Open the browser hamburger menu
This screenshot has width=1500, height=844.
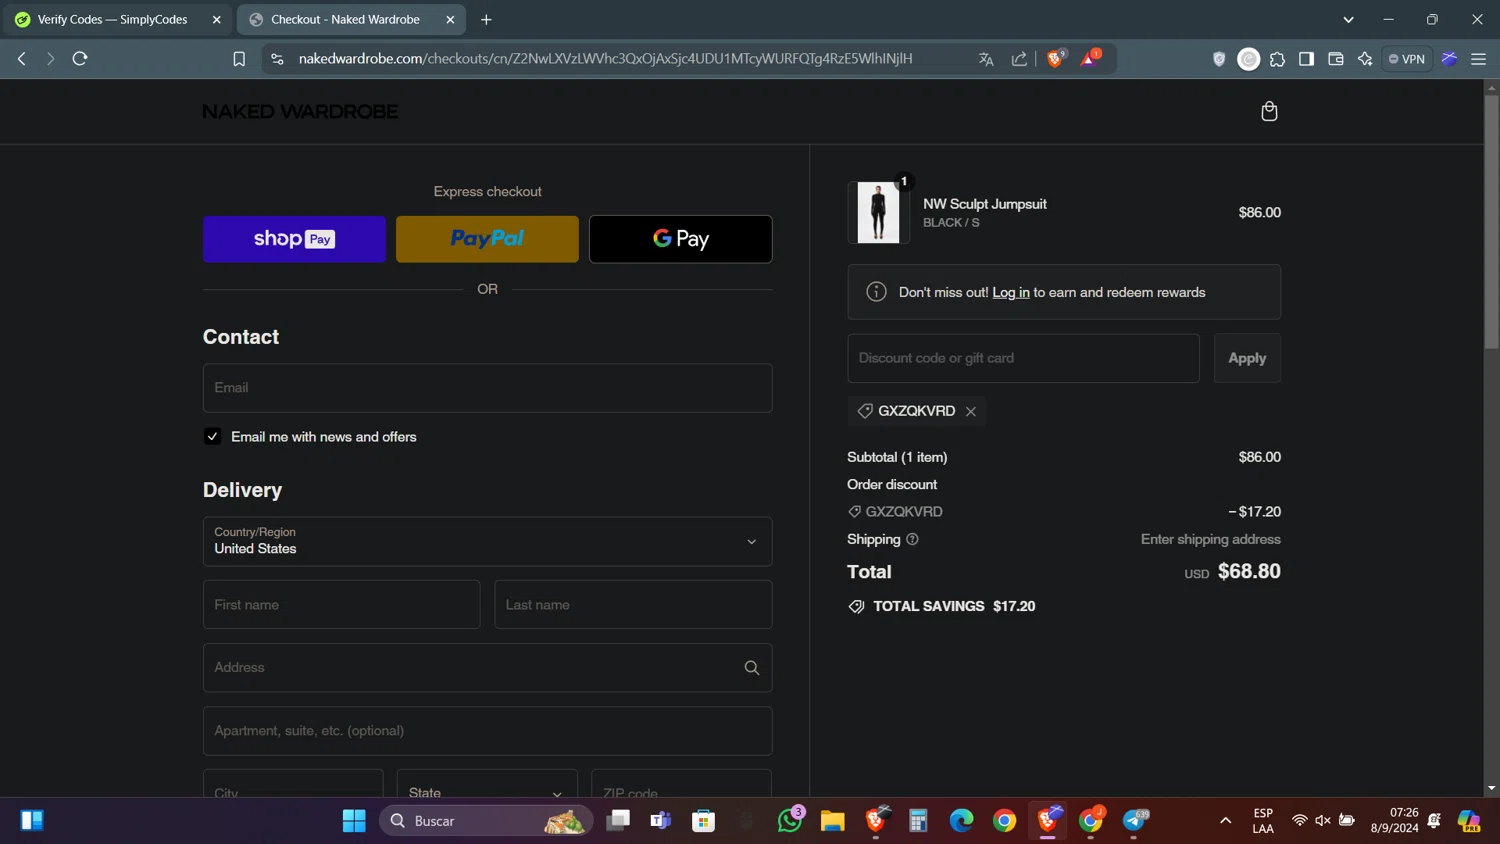1478,59
